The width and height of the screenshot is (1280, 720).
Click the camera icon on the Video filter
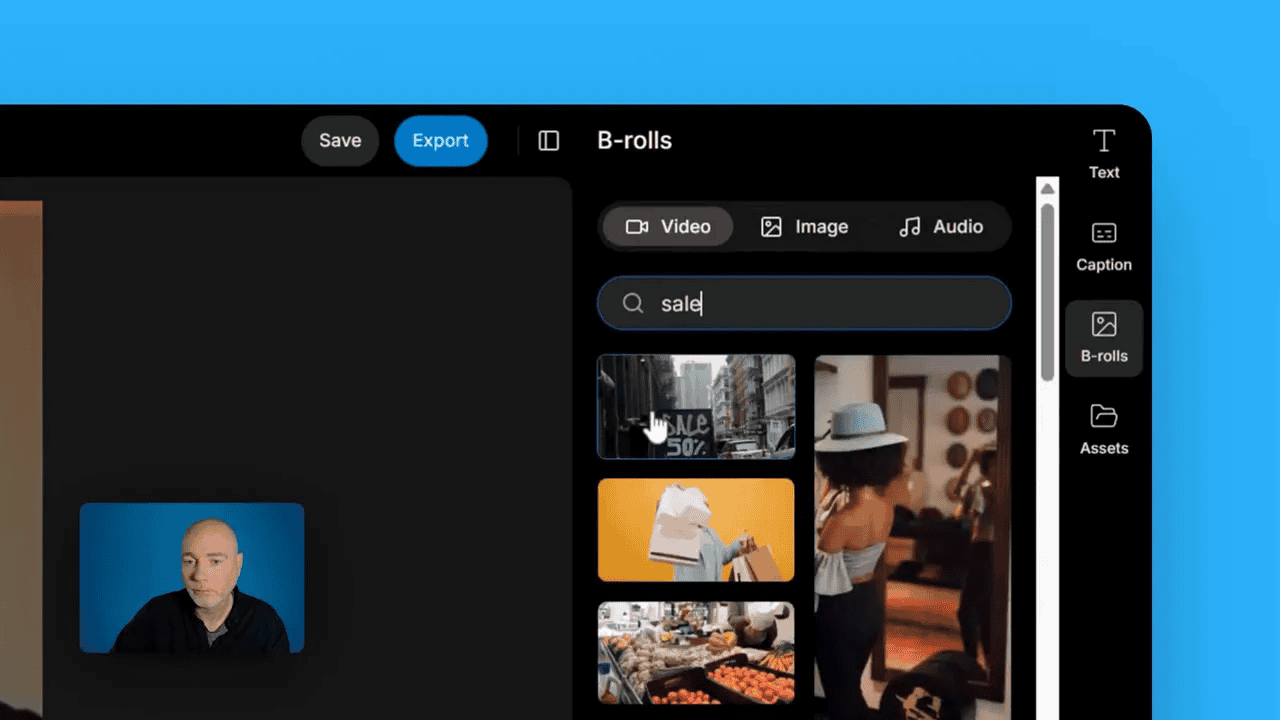637,226
